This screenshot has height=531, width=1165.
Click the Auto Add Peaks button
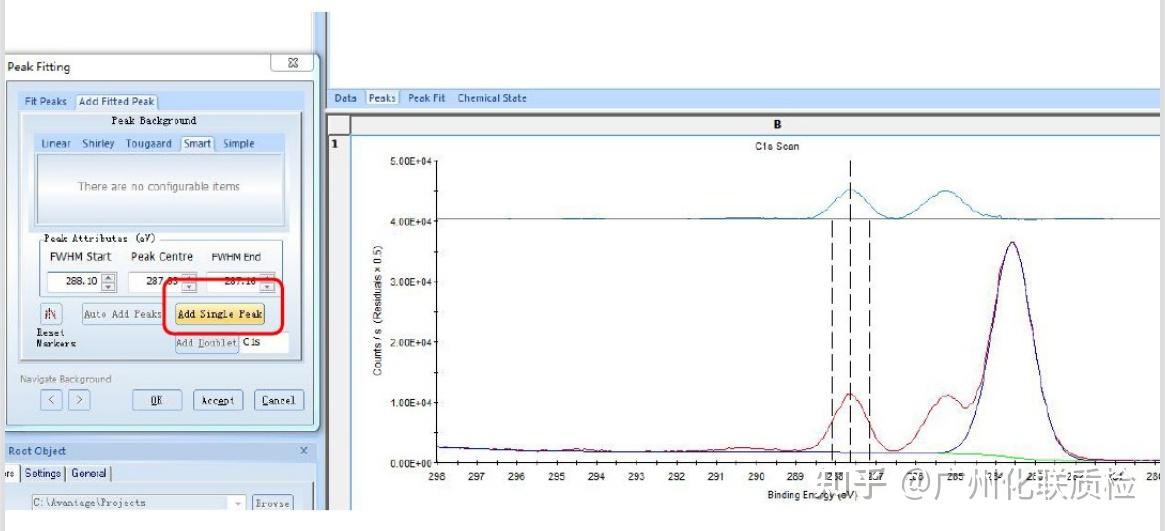click(123, 314)
